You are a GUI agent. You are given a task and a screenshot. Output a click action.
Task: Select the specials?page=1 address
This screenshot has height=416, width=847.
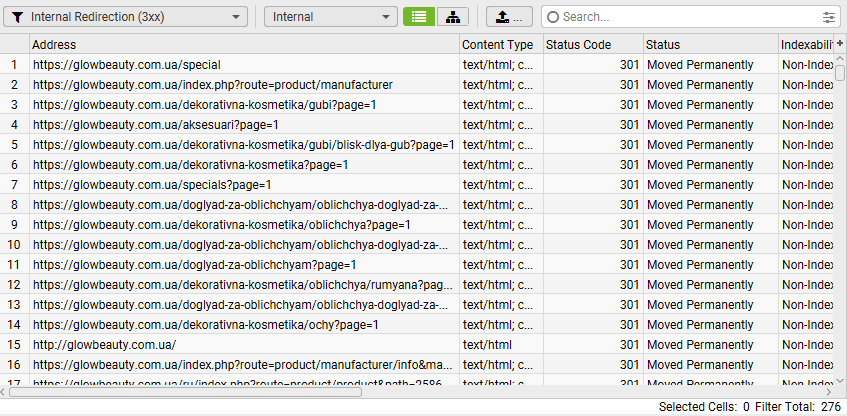click(152, 185)
